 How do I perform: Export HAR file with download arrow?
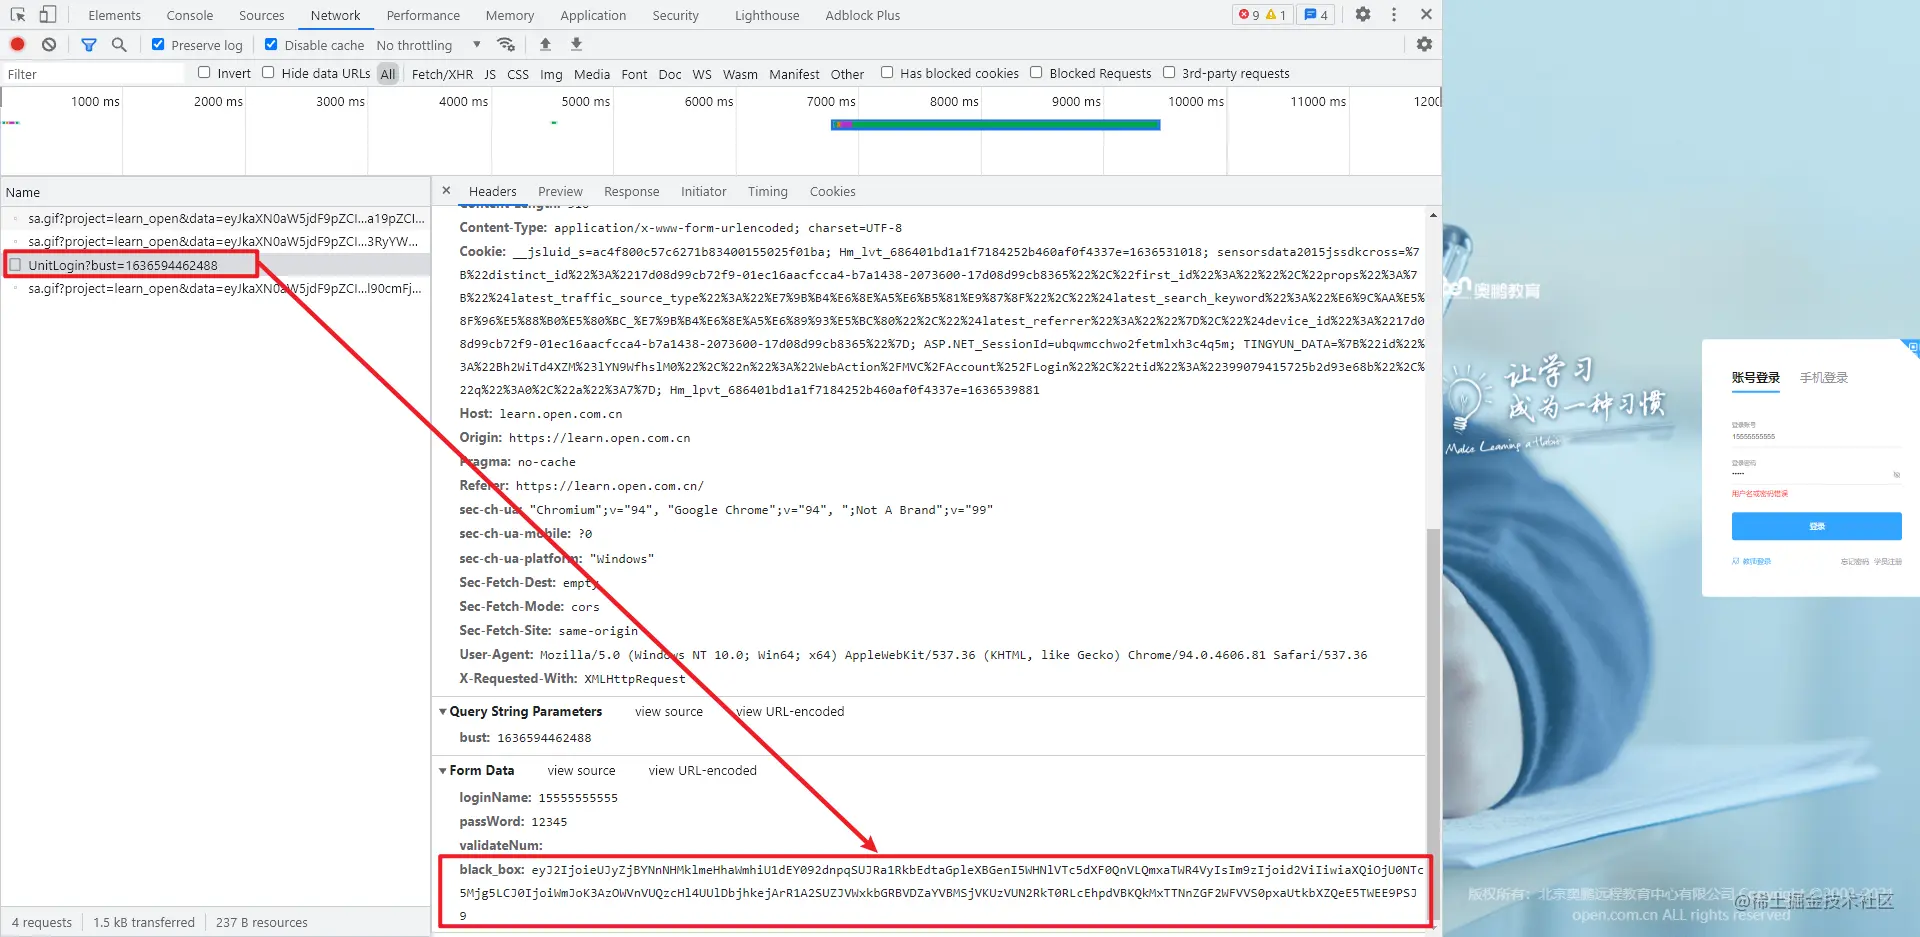point(576,44)
